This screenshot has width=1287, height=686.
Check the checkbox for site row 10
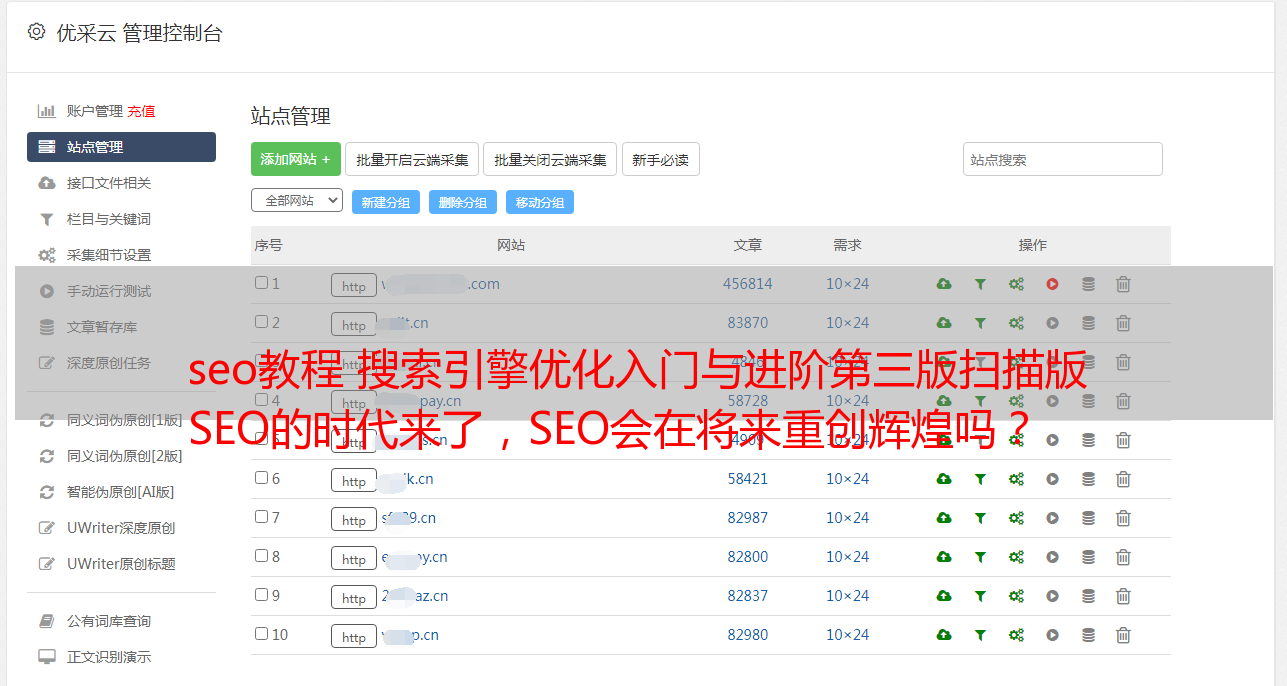[x=261, y=634]
